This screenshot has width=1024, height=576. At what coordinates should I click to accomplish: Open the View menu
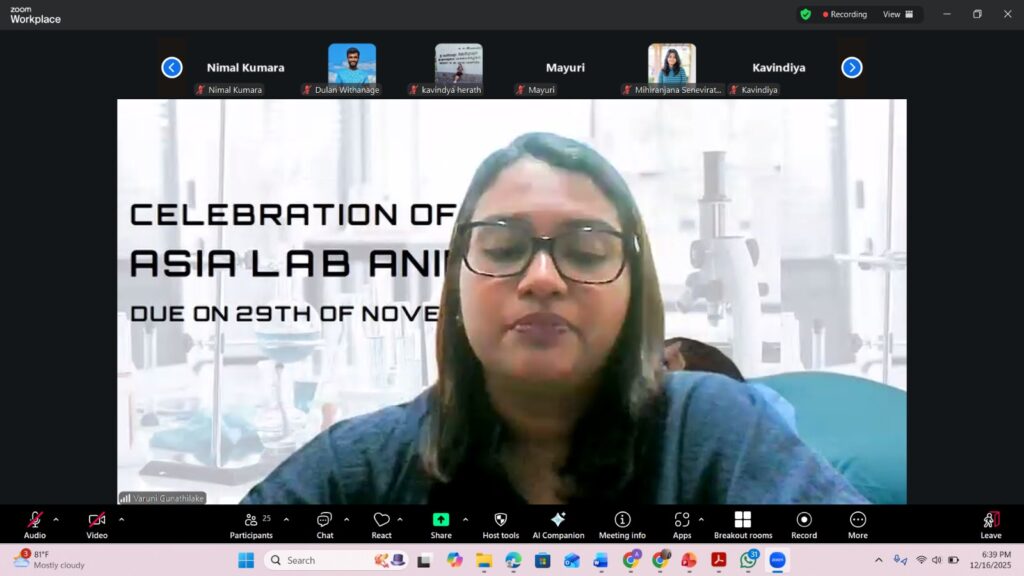897,14
